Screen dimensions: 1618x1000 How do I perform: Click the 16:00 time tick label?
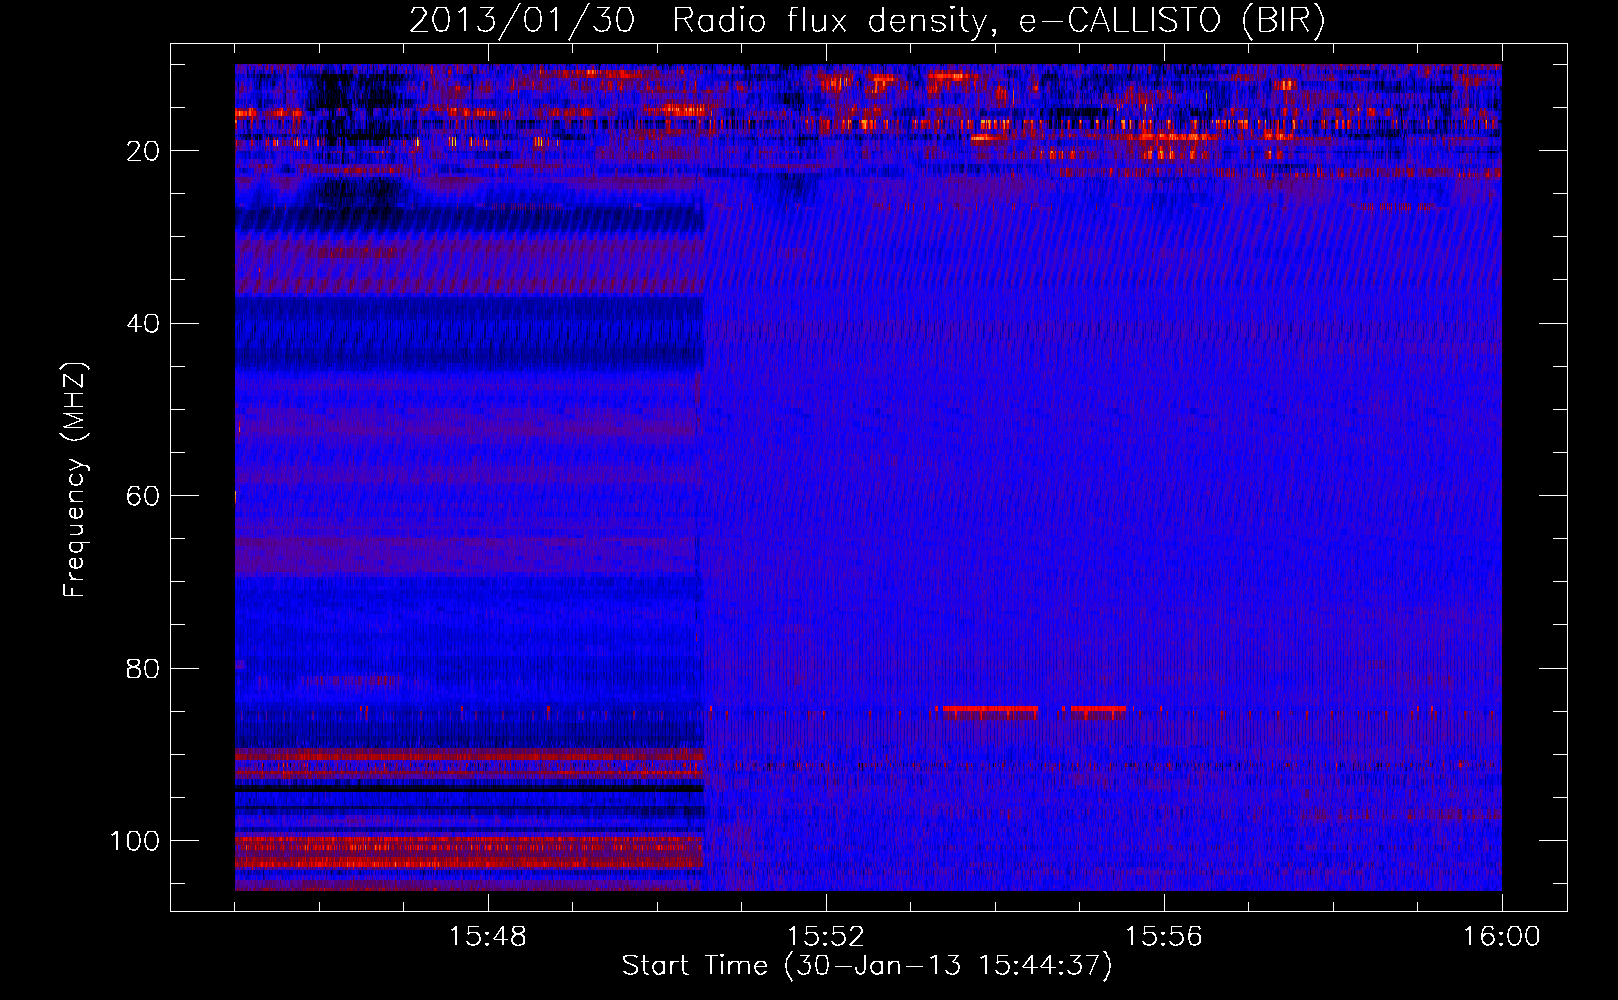coord(1502,937)
